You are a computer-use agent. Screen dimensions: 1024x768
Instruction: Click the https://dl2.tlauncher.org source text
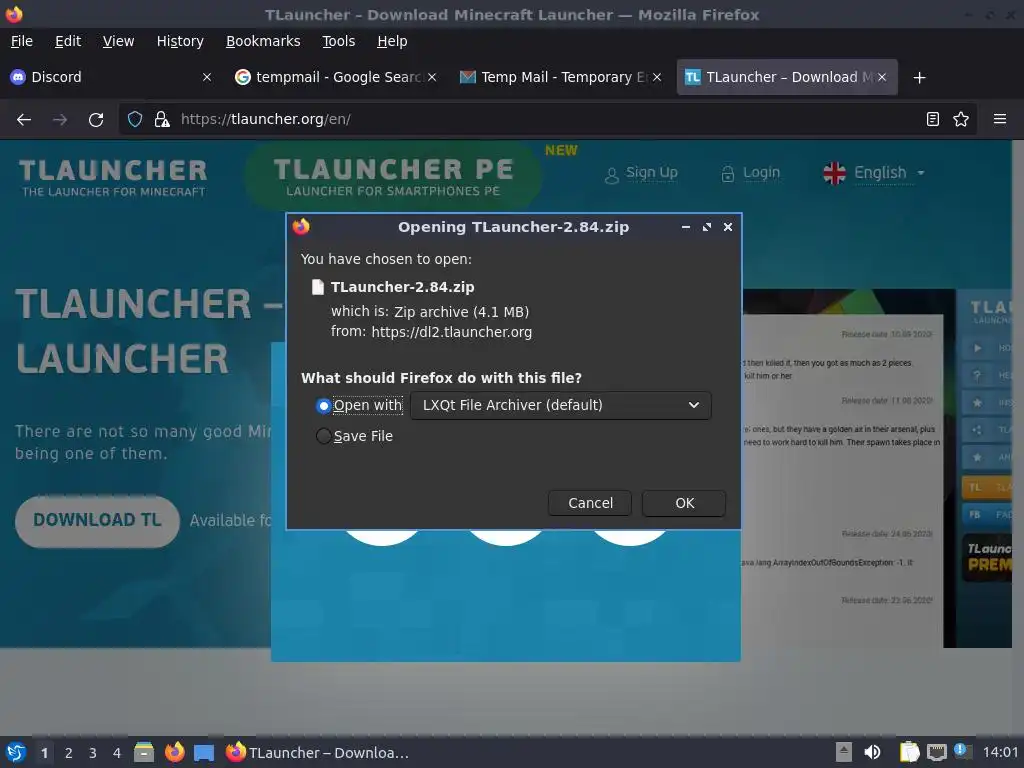(451, 332)
